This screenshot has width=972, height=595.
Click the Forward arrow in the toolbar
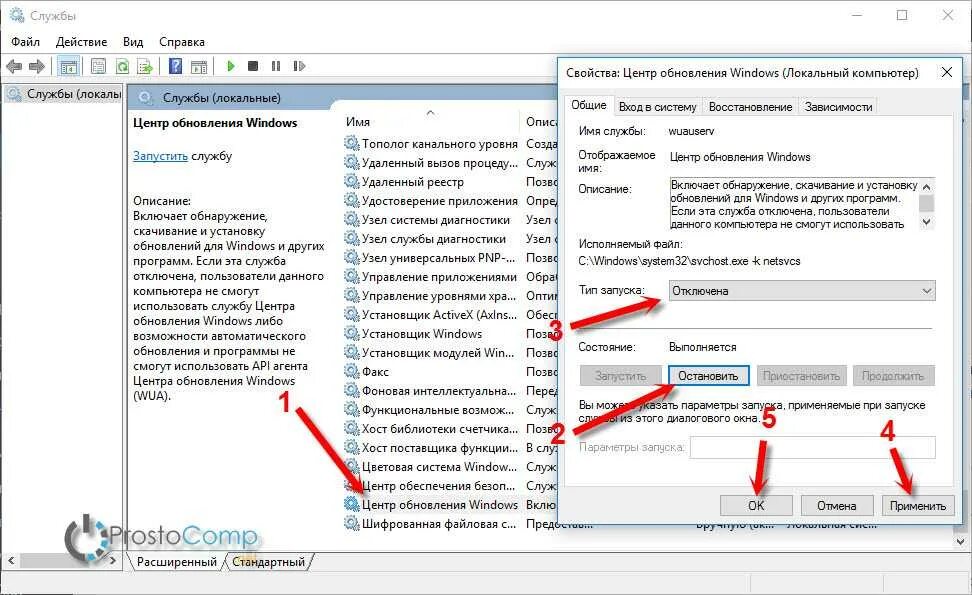[x=37, y=66]
